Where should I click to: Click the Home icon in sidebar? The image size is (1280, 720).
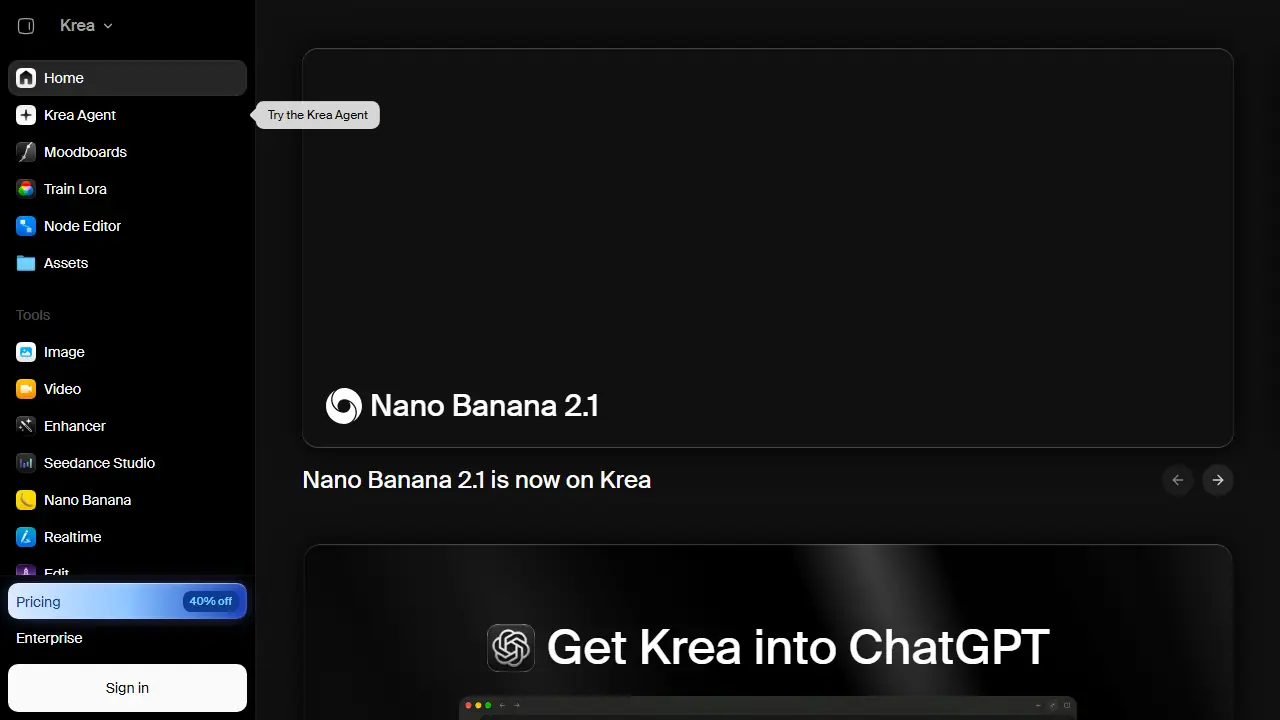[x=26, y=78]
